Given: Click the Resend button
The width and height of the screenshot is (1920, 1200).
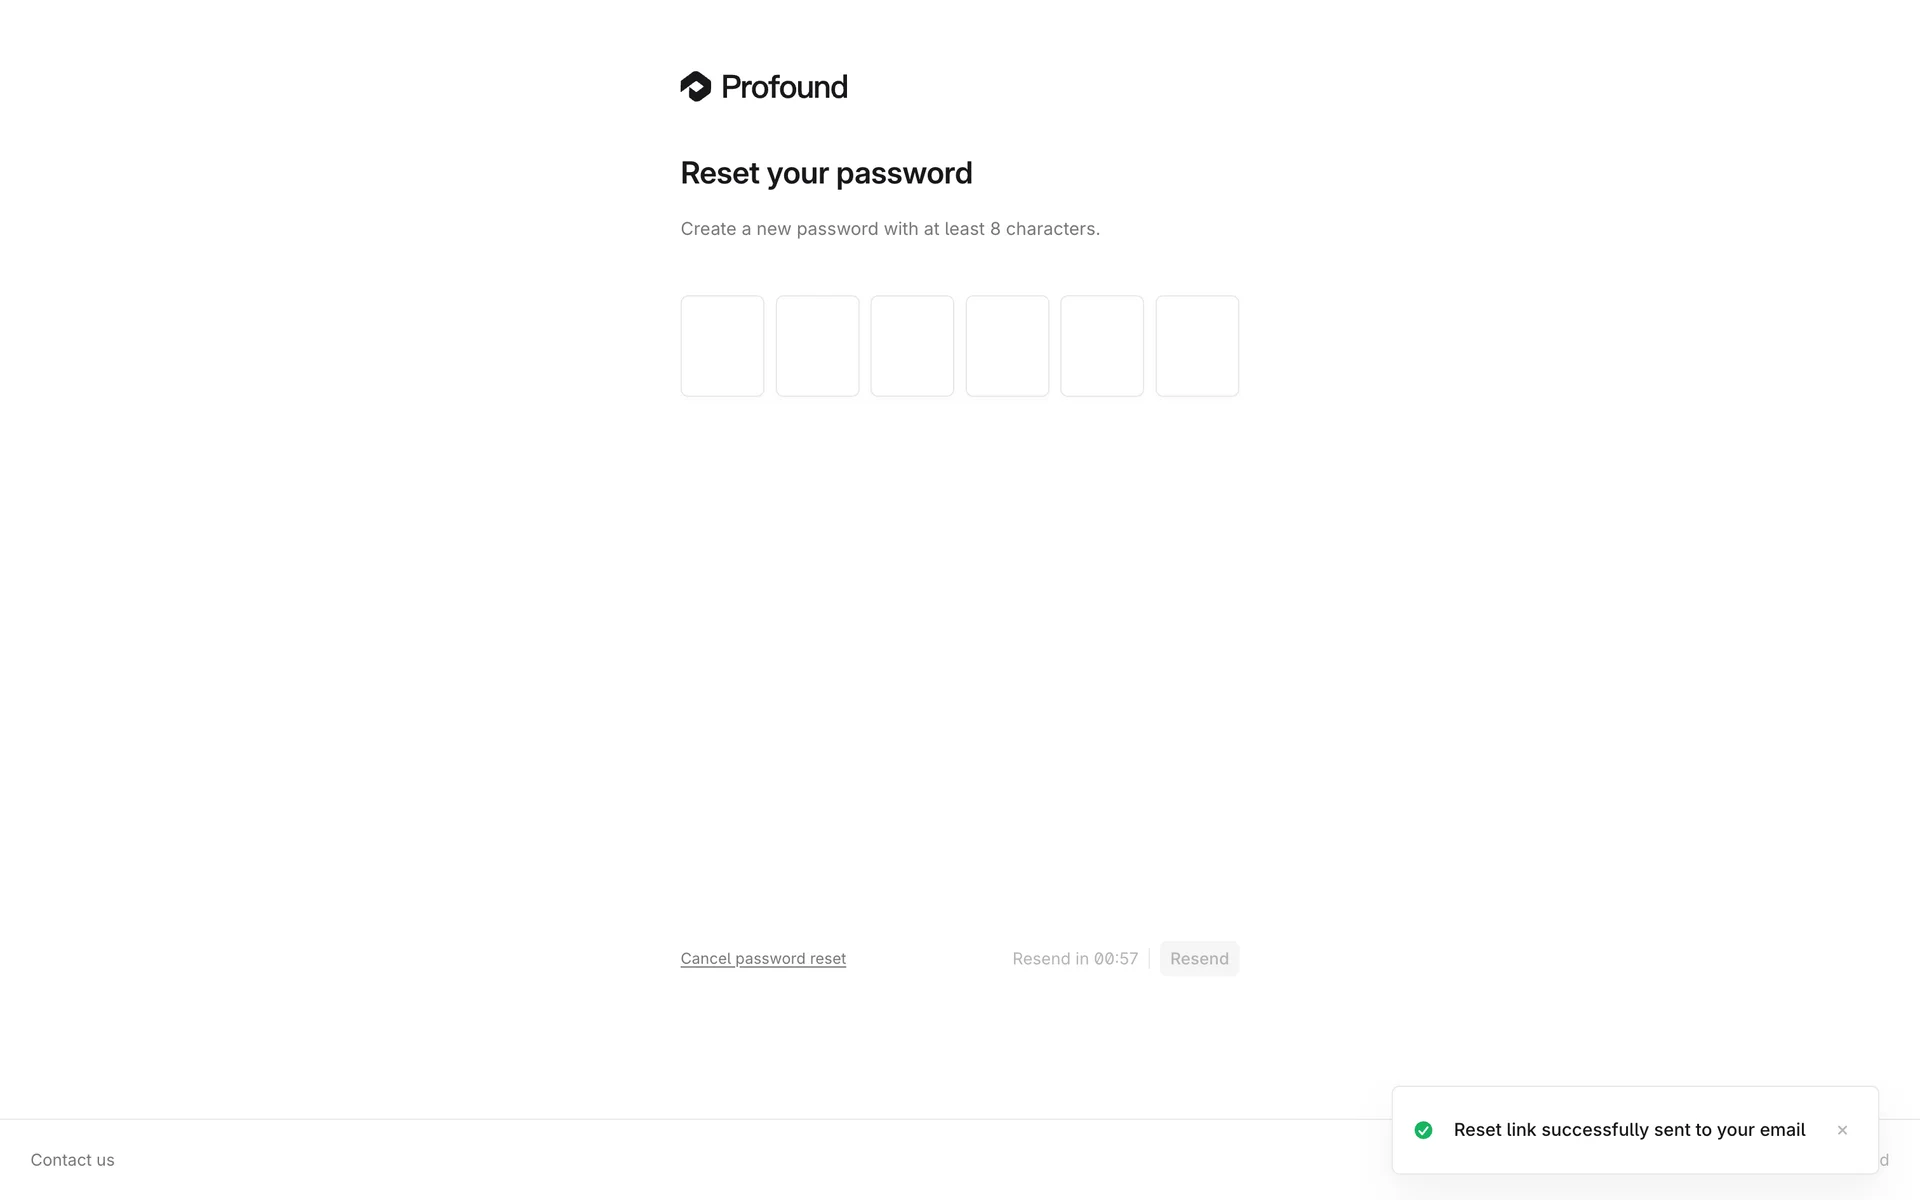Looking at the screenshot, I should coord(1199,958).
